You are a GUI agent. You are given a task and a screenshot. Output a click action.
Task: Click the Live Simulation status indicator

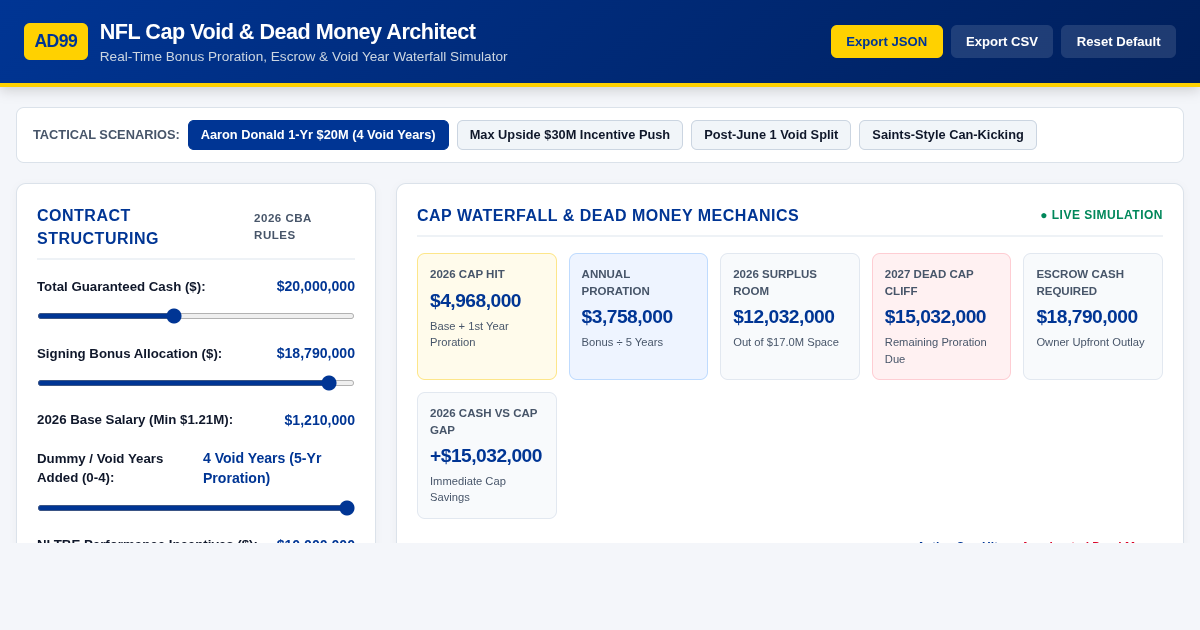point(1101,215)
